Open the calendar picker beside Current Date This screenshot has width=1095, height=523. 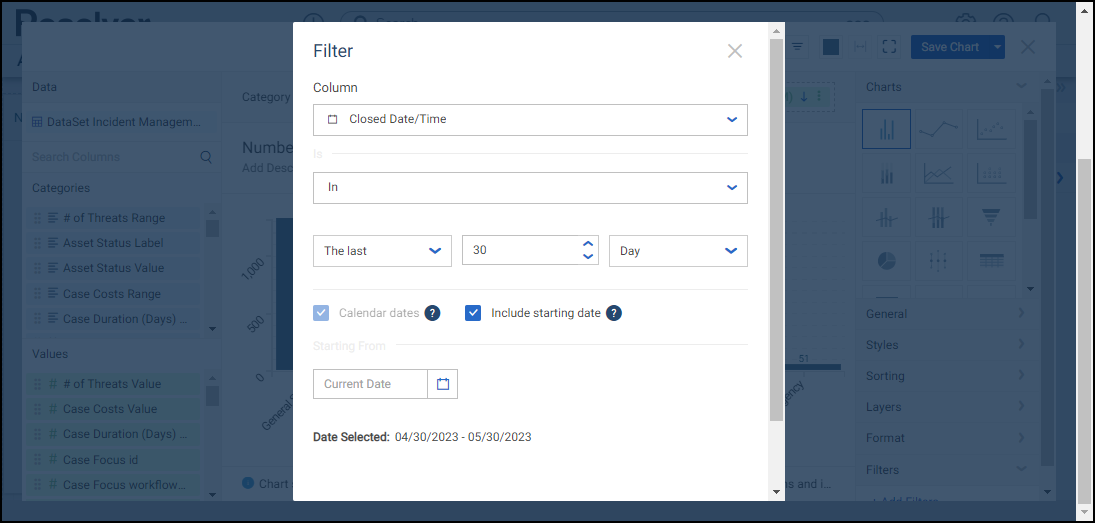[x=443, y=384]
